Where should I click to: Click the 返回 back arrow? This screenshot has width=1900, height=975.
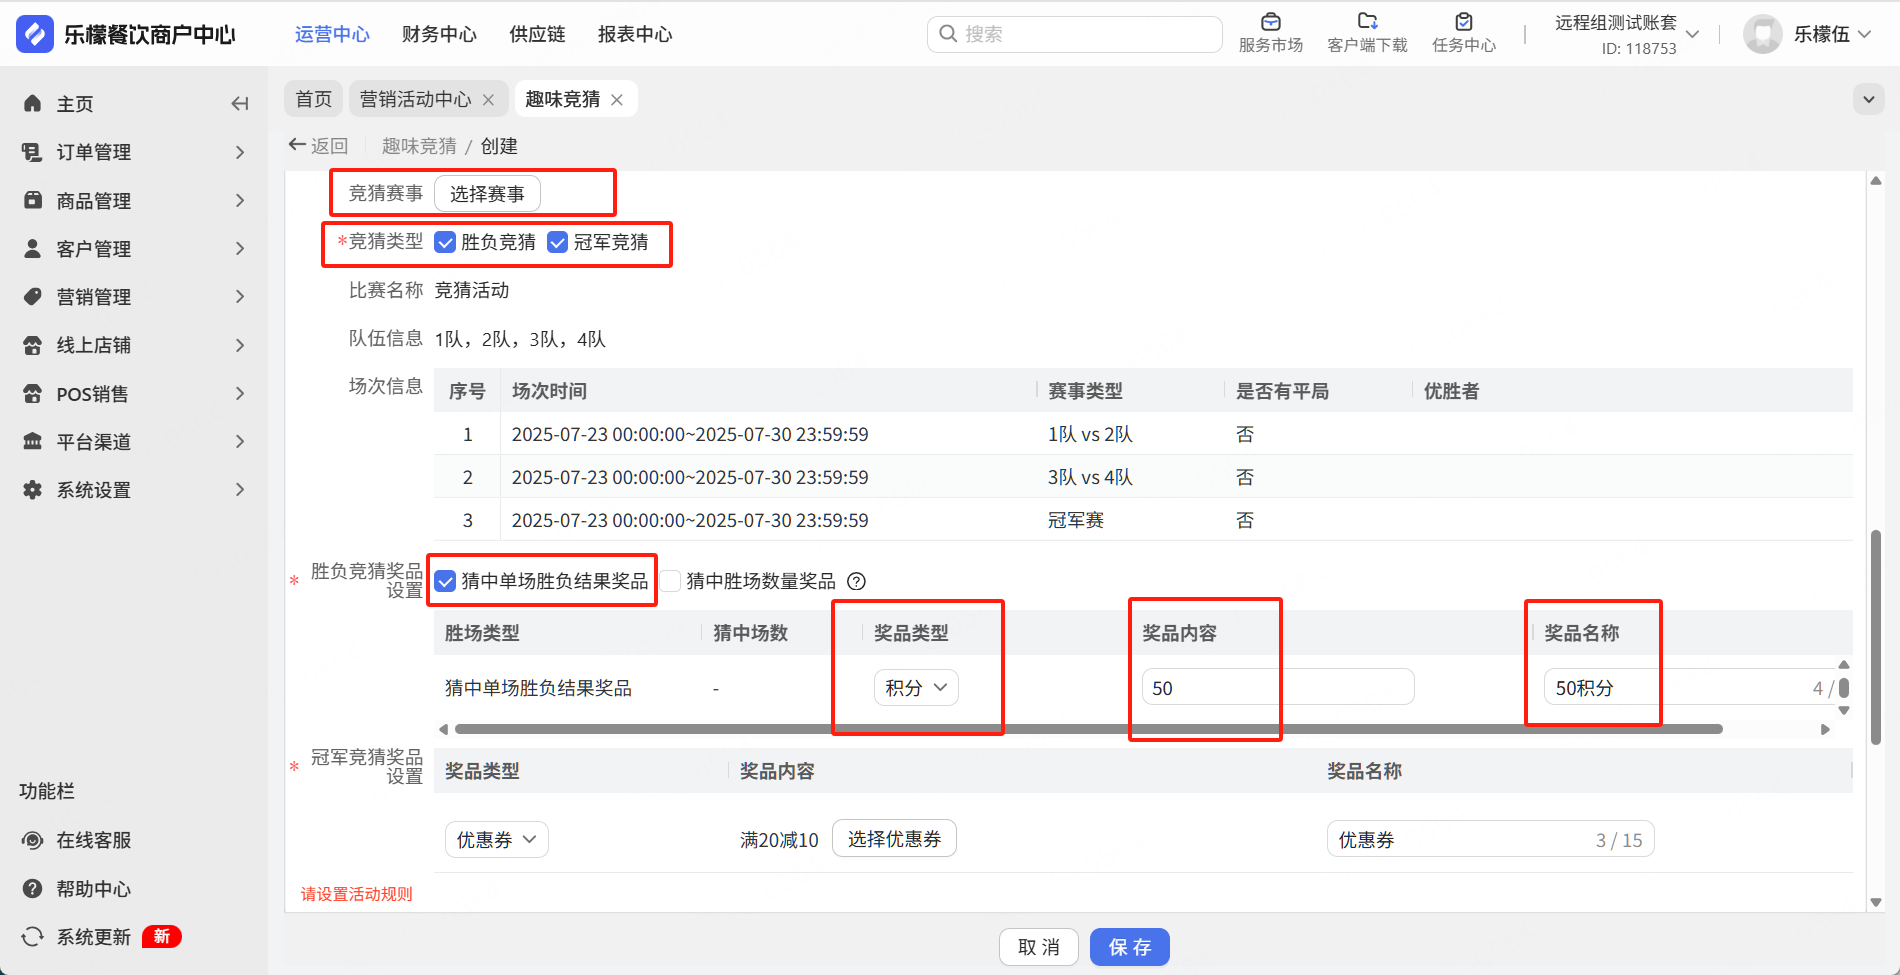297,145
